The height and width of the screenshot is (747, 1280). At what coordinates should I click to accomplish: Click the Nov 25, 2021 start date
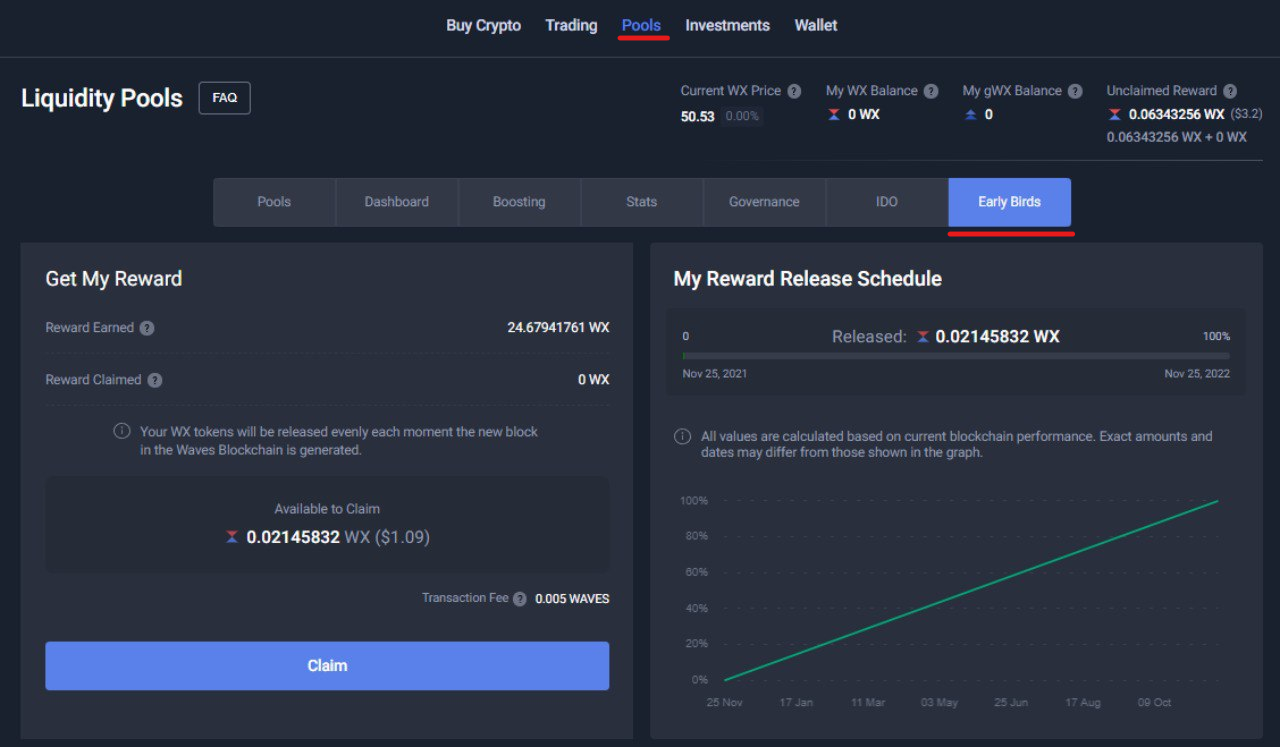pos(715,374)
